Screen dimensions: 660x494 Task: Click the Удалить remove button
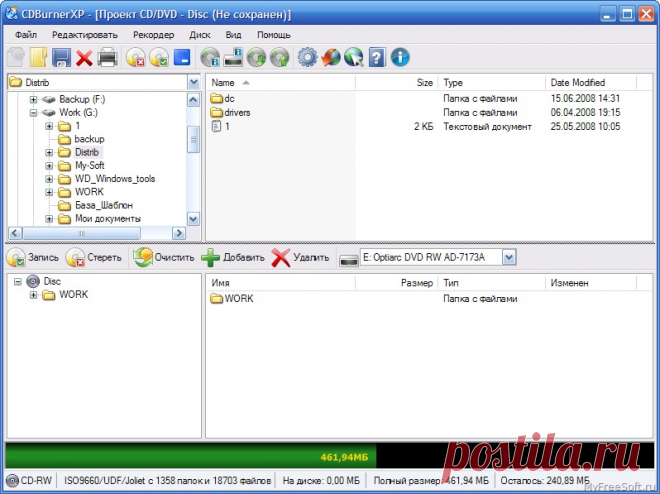[300, 257]
